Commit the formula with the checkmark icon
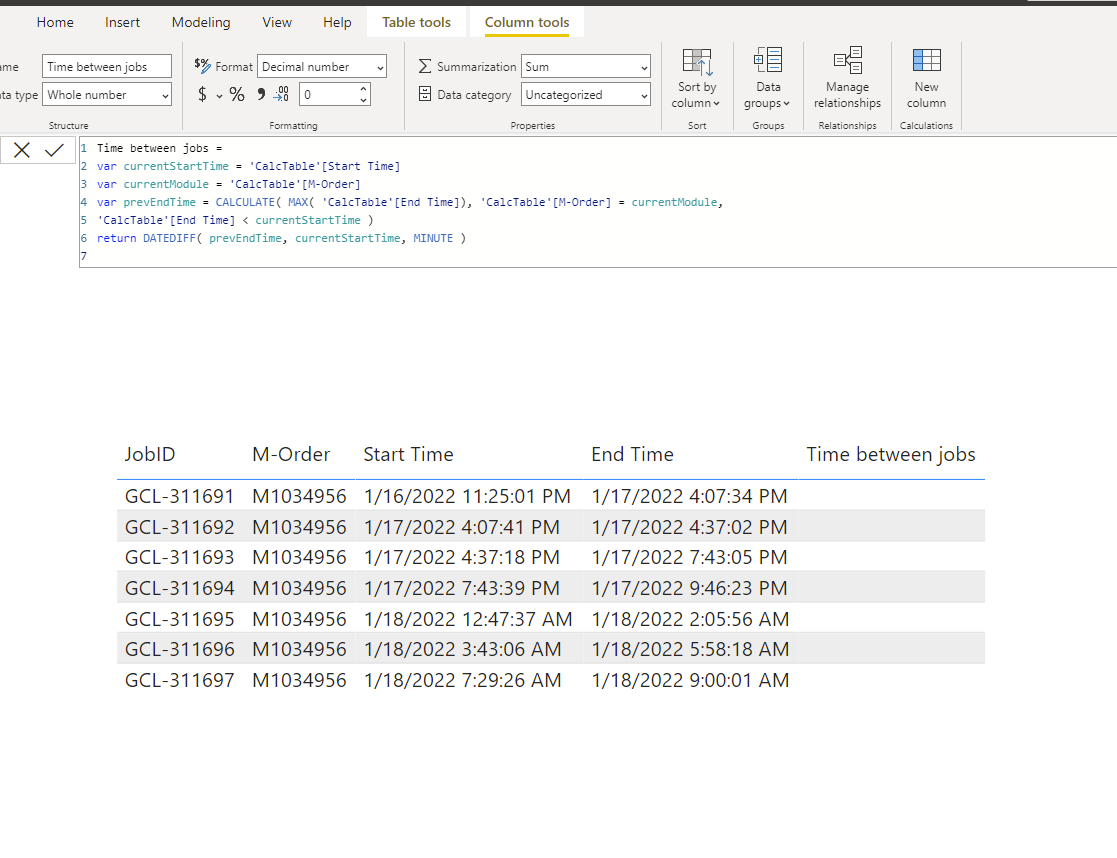 [54, 150]
